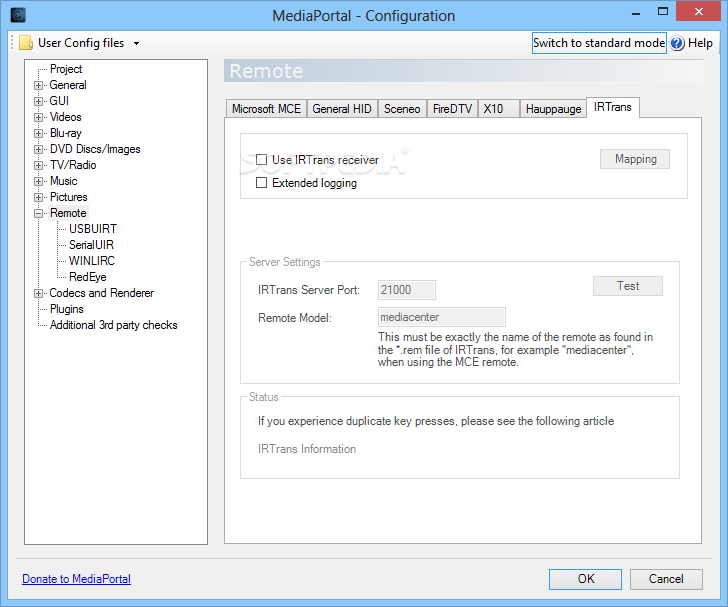Close the MediaPortal Configuration window
The width and height of the screenshot is (728, 607).
click(x=699, y=11)
